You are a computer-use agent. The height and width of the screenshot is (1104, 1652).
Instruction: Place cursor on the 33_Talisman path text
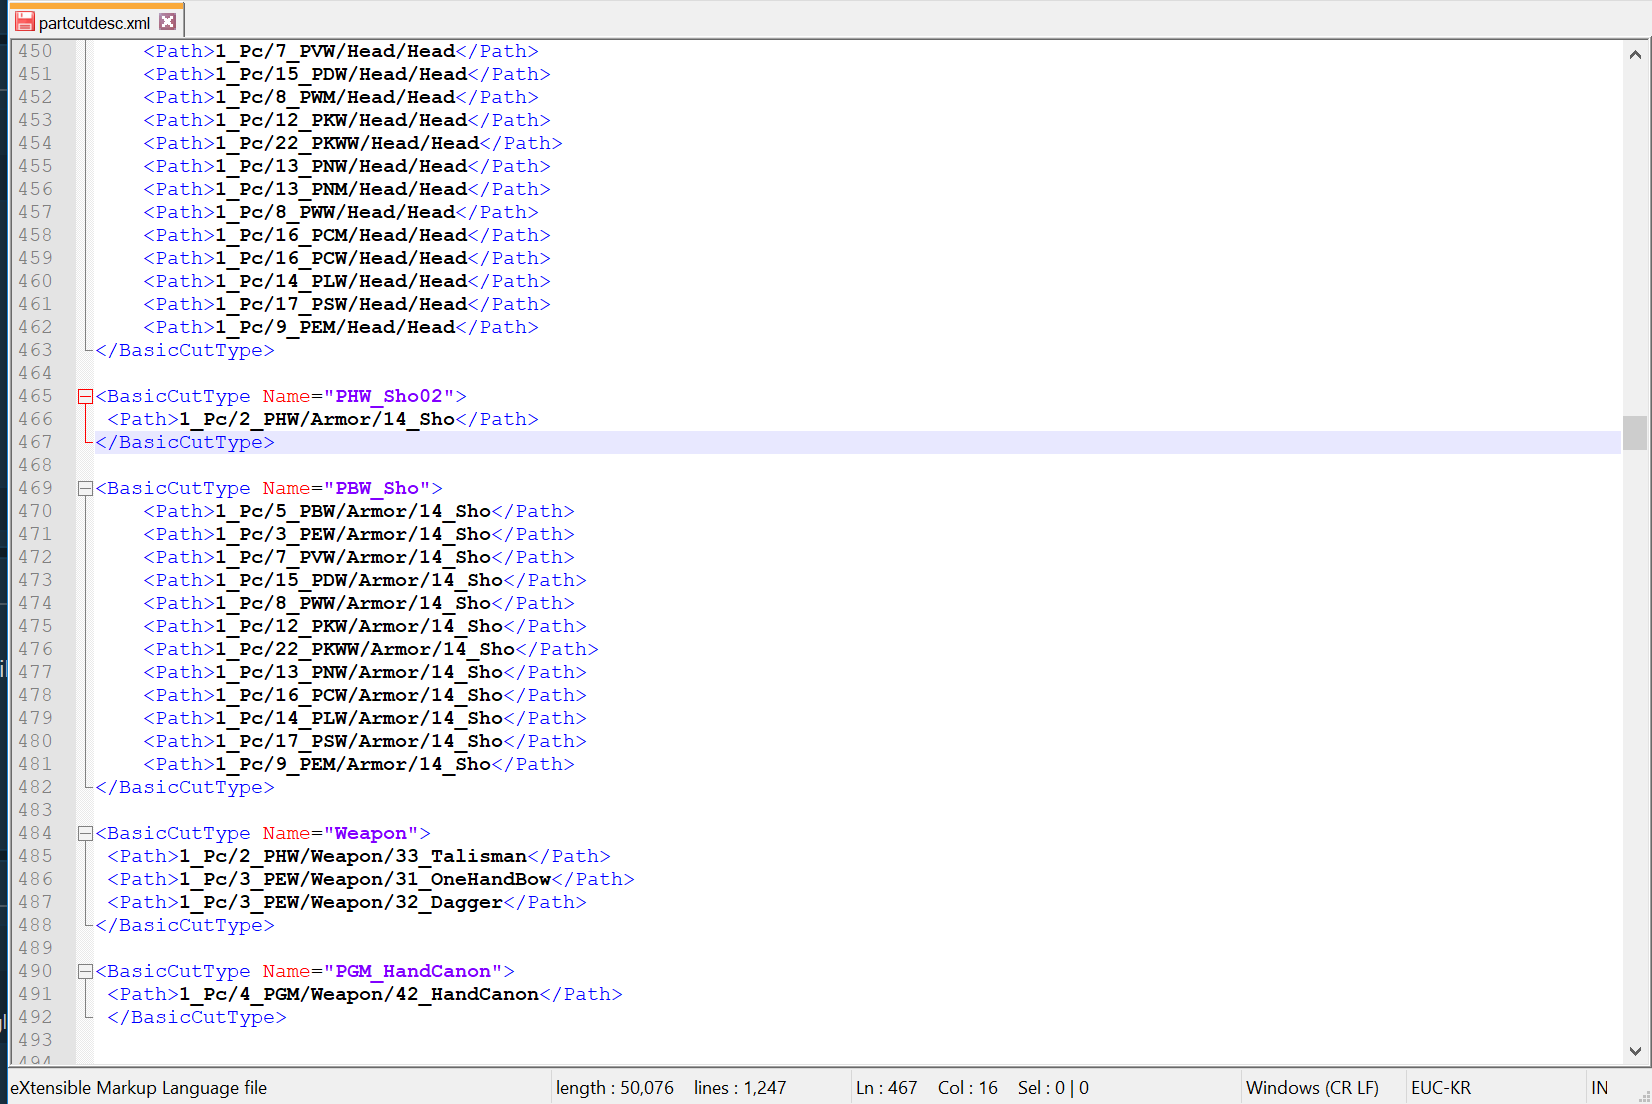click(478, 857)
